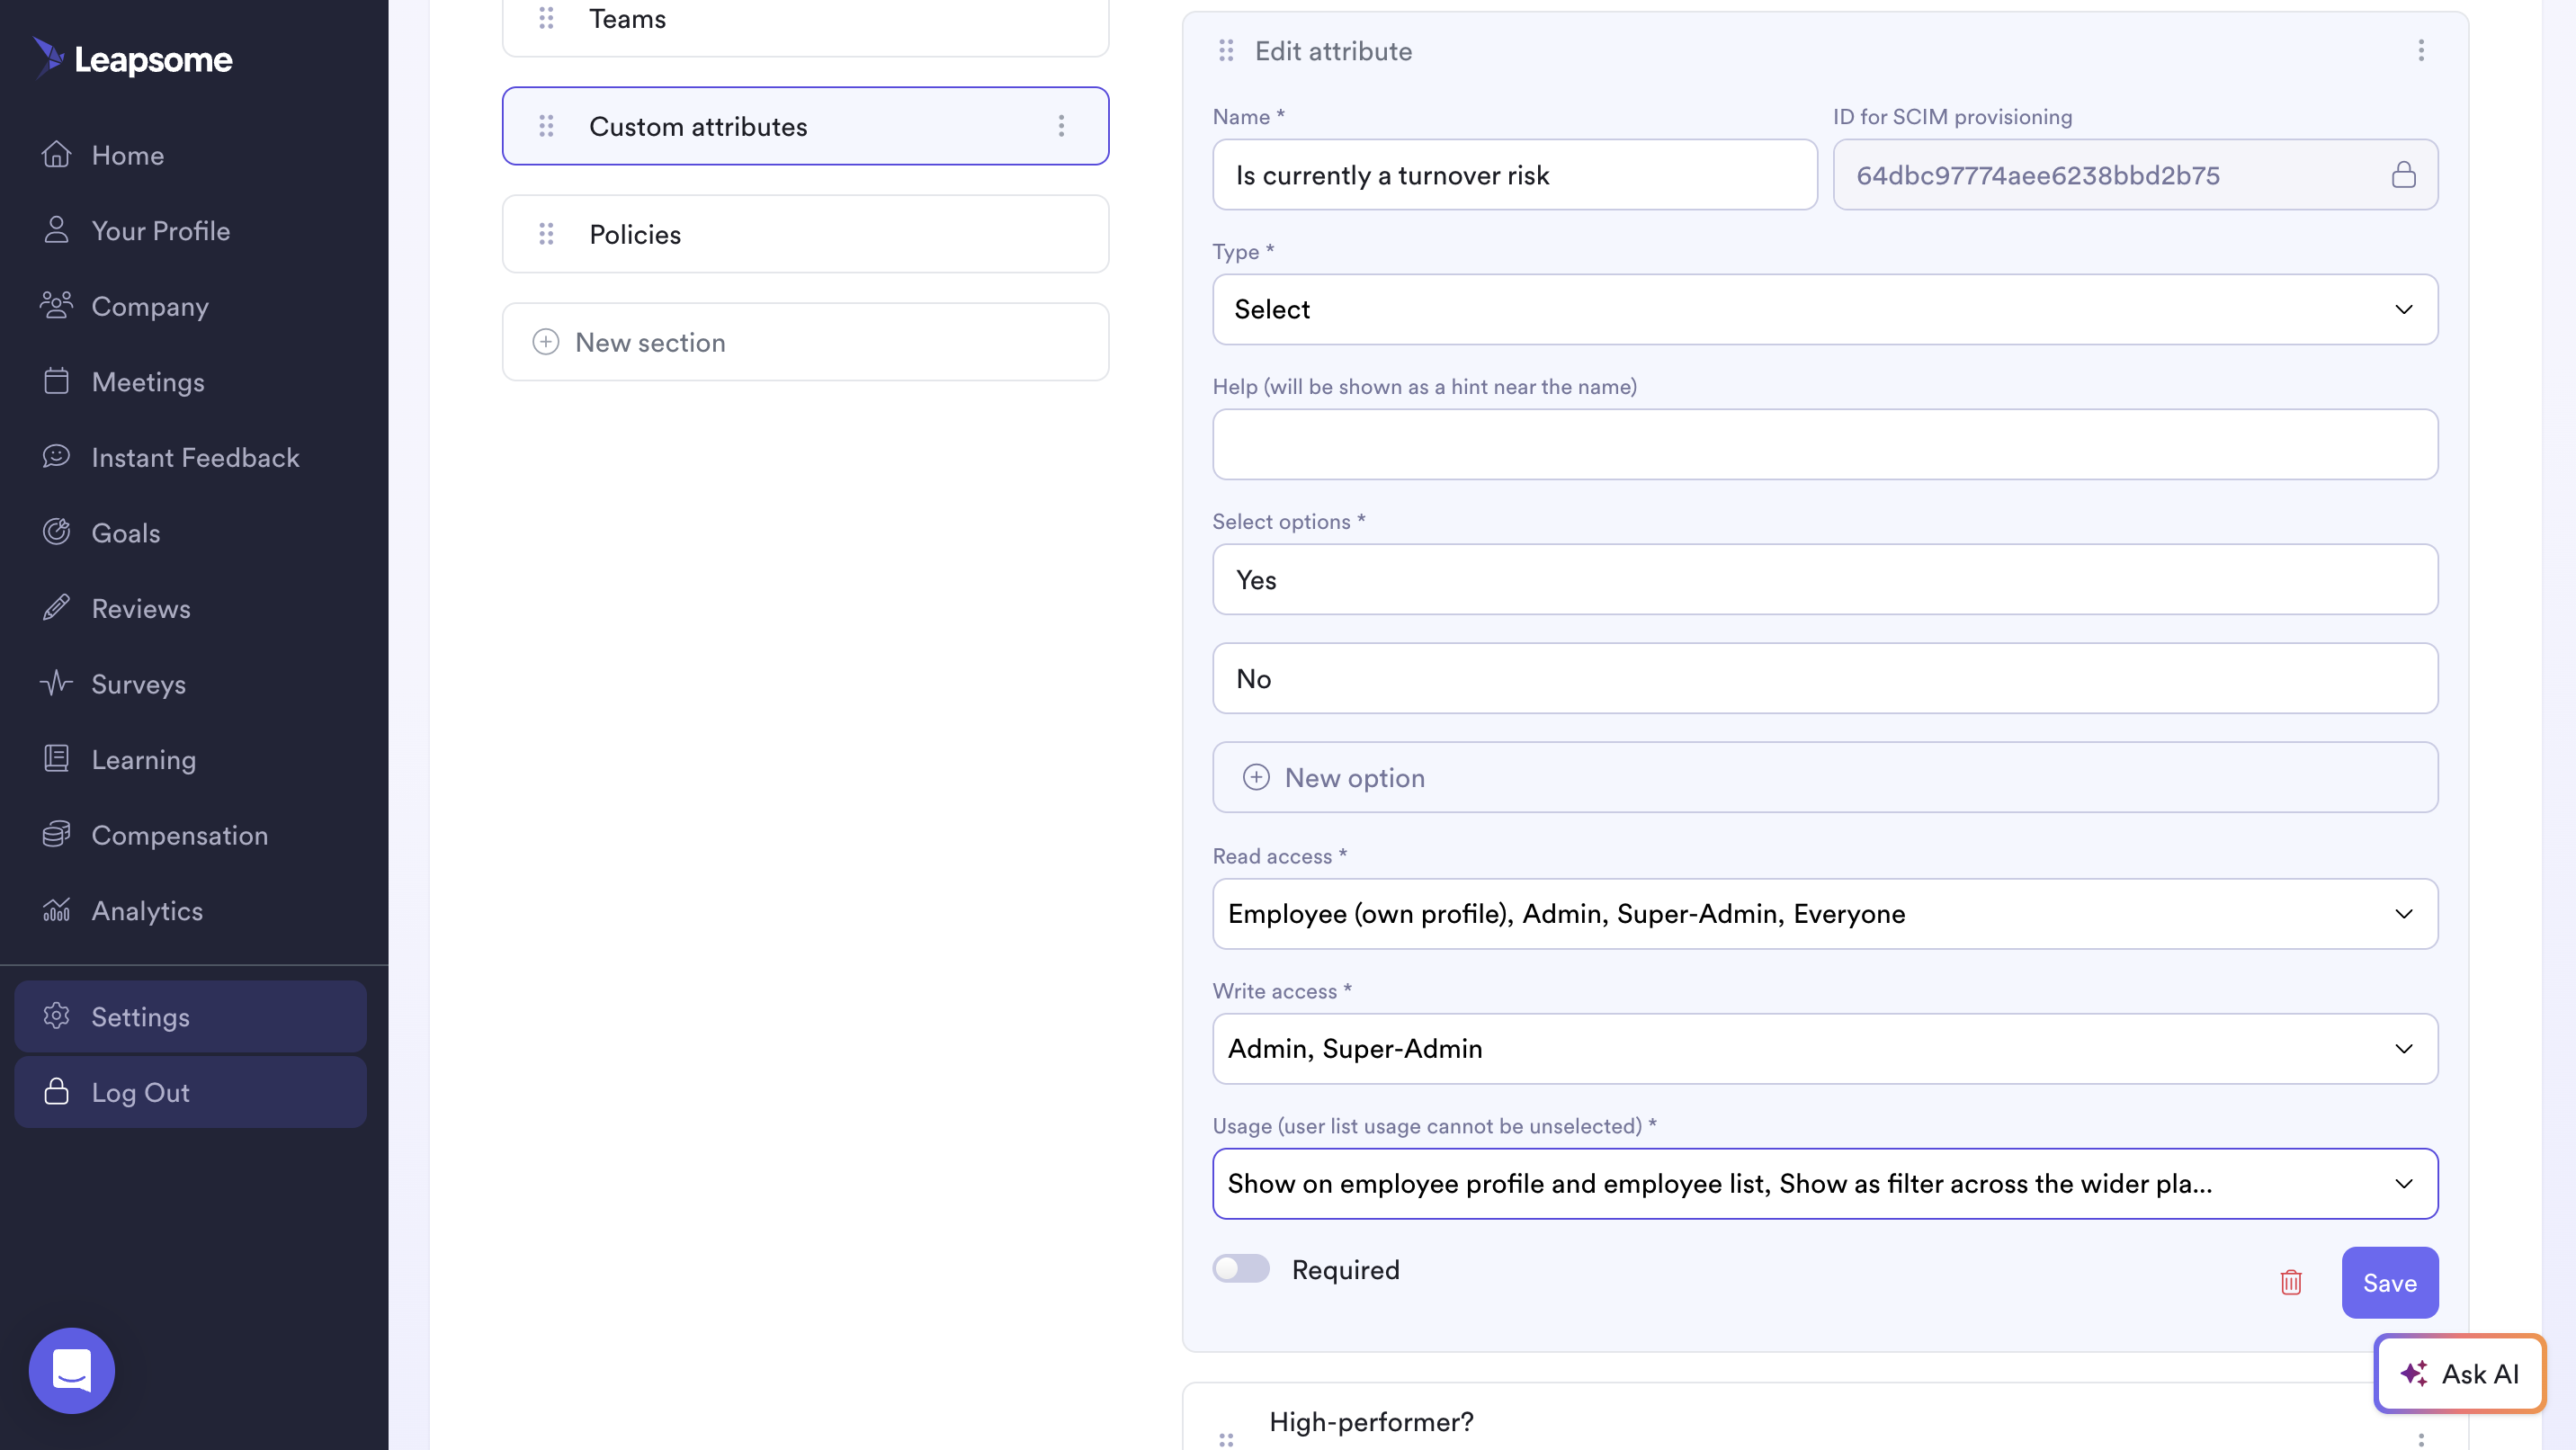2576x1450 pixels.
Task: Add a New section
Action: tap(805, 342)
